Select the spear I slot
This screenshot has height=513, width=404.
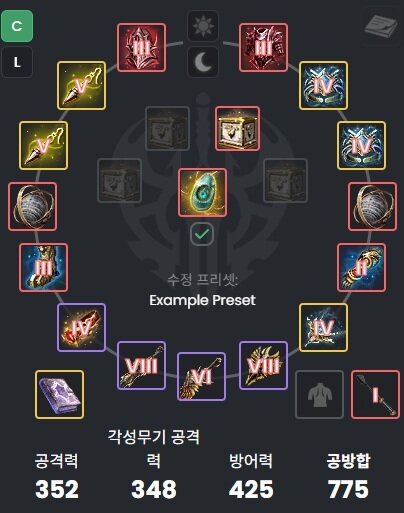click(375, 394)
